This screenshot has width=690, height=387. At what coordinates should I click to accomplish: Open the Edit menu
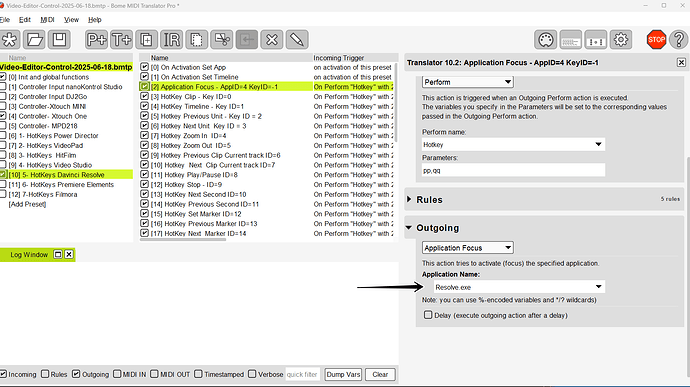[x=25, y=20]
